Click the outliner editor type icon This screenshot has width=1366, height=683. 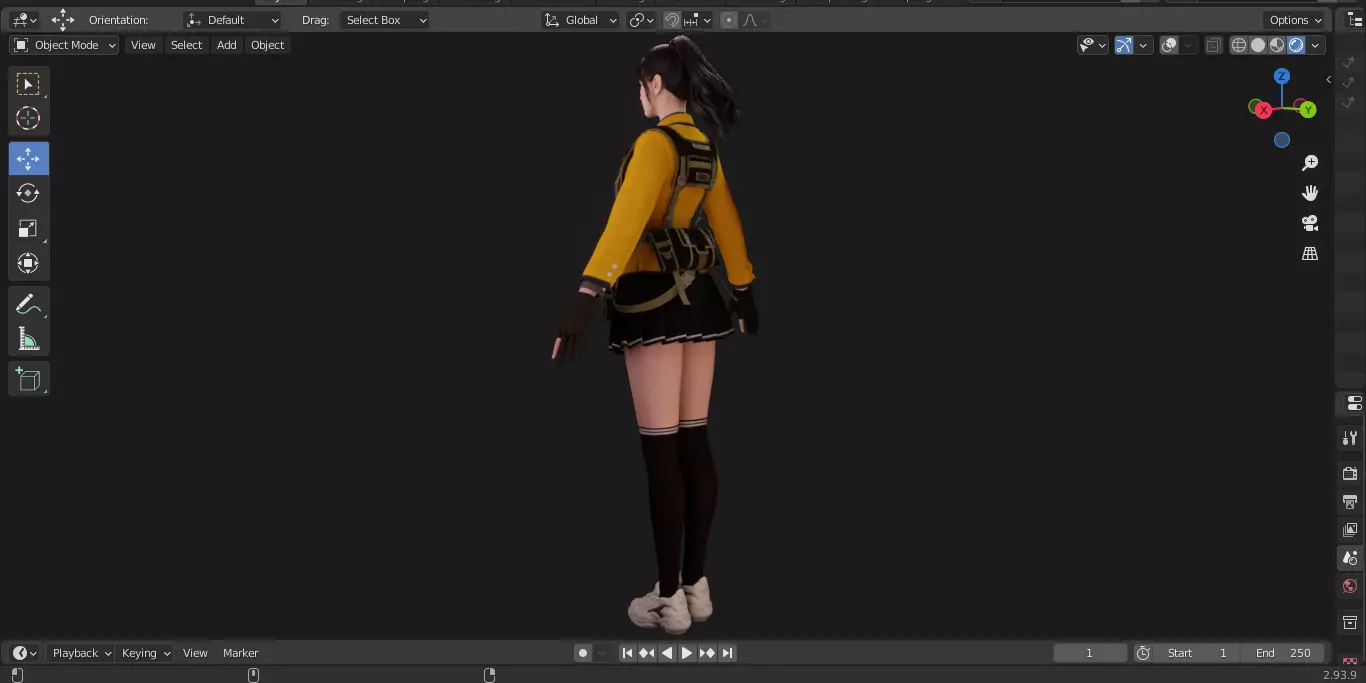click(1355, 20)
